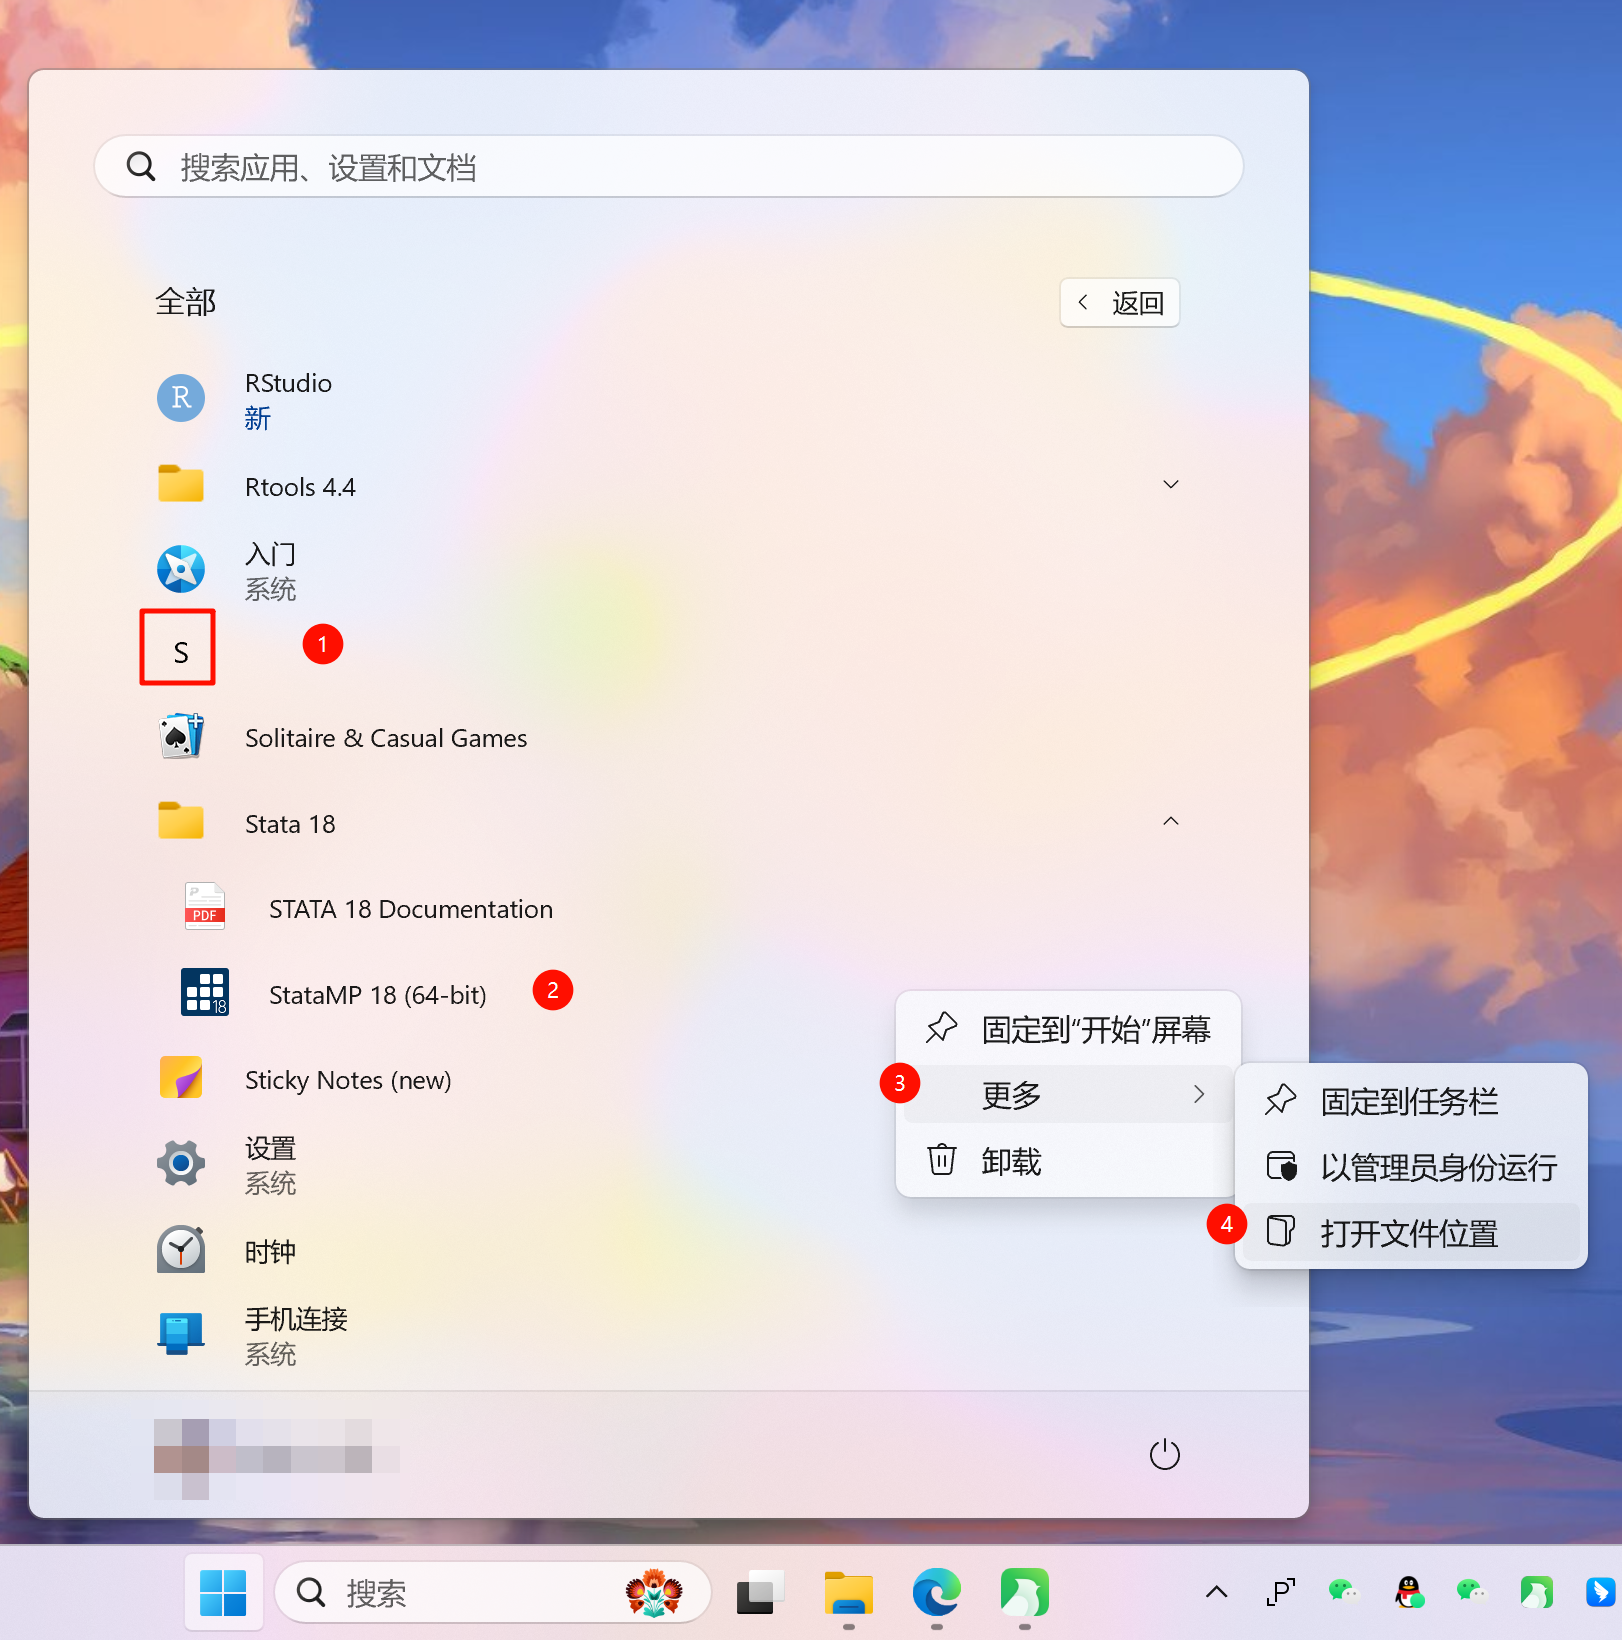Viewport: 1622px width, 1640px height.
Task: Expand the 更多 submenu arrow
Action: [1199, 1094]
